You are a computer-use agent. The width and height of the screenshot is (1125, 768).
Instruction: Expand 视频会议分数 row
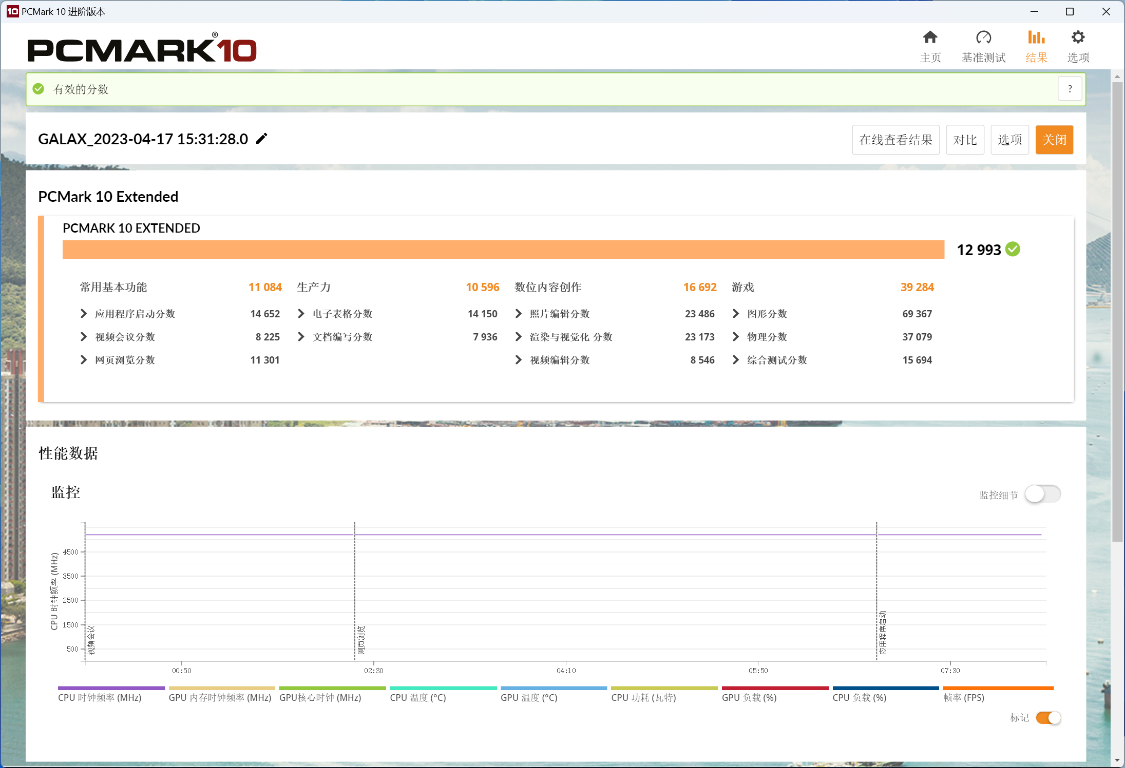point(118,337)
